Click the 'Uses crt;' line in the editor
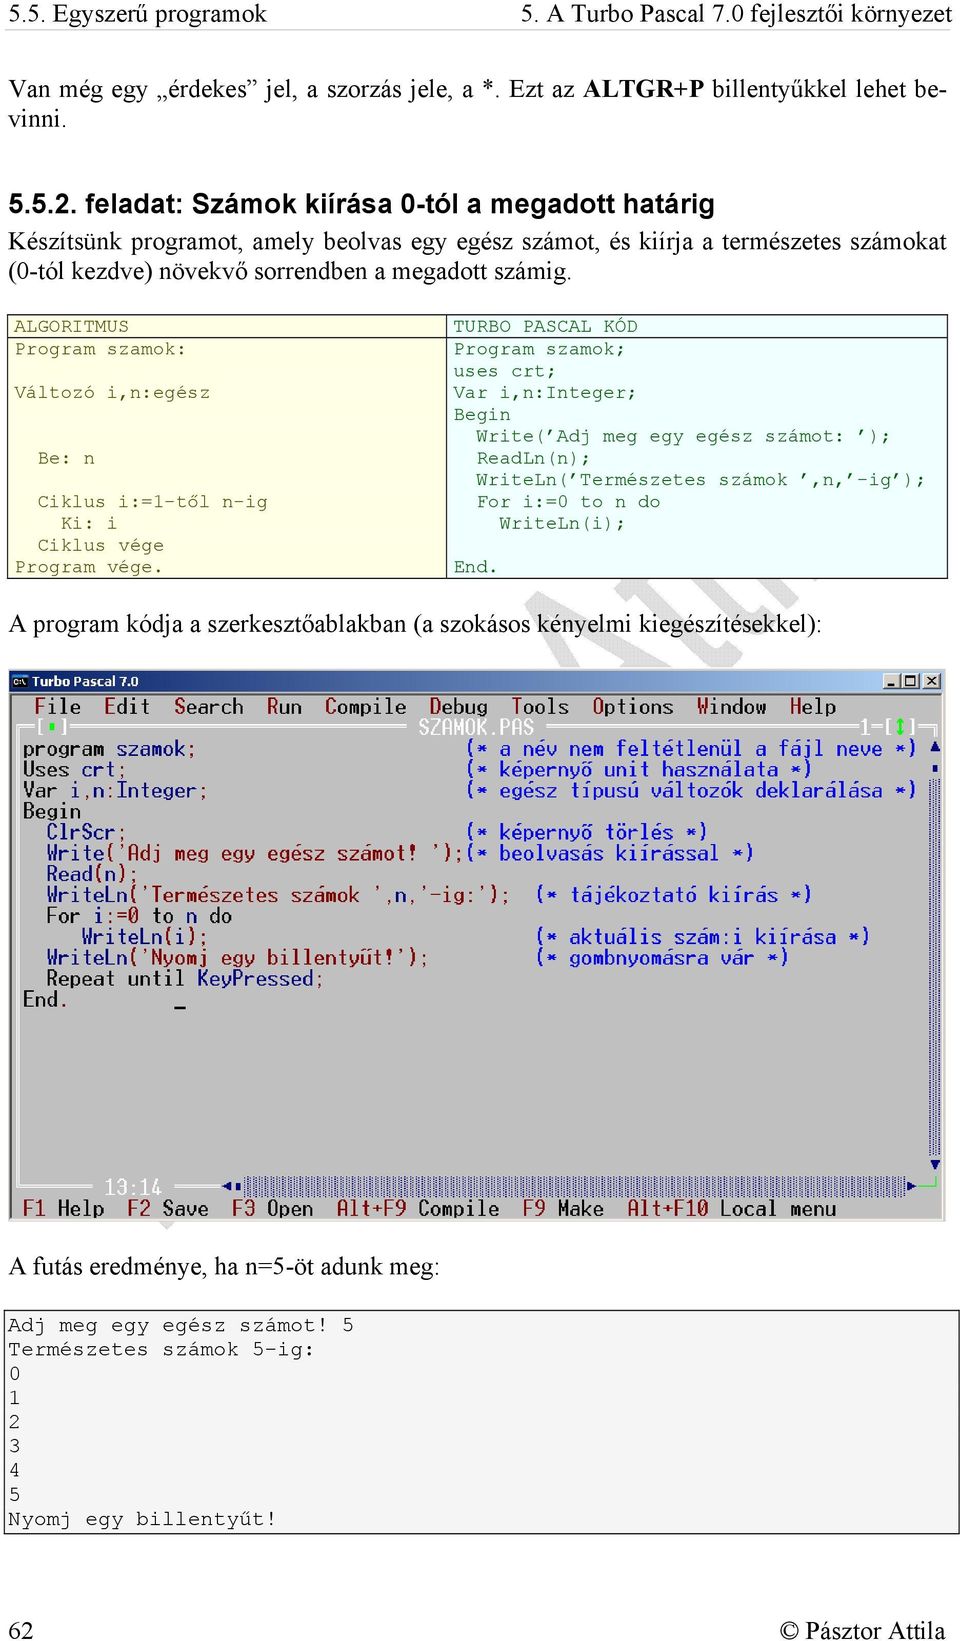Viewport: 960px width, 1641px height. [75, 770]
